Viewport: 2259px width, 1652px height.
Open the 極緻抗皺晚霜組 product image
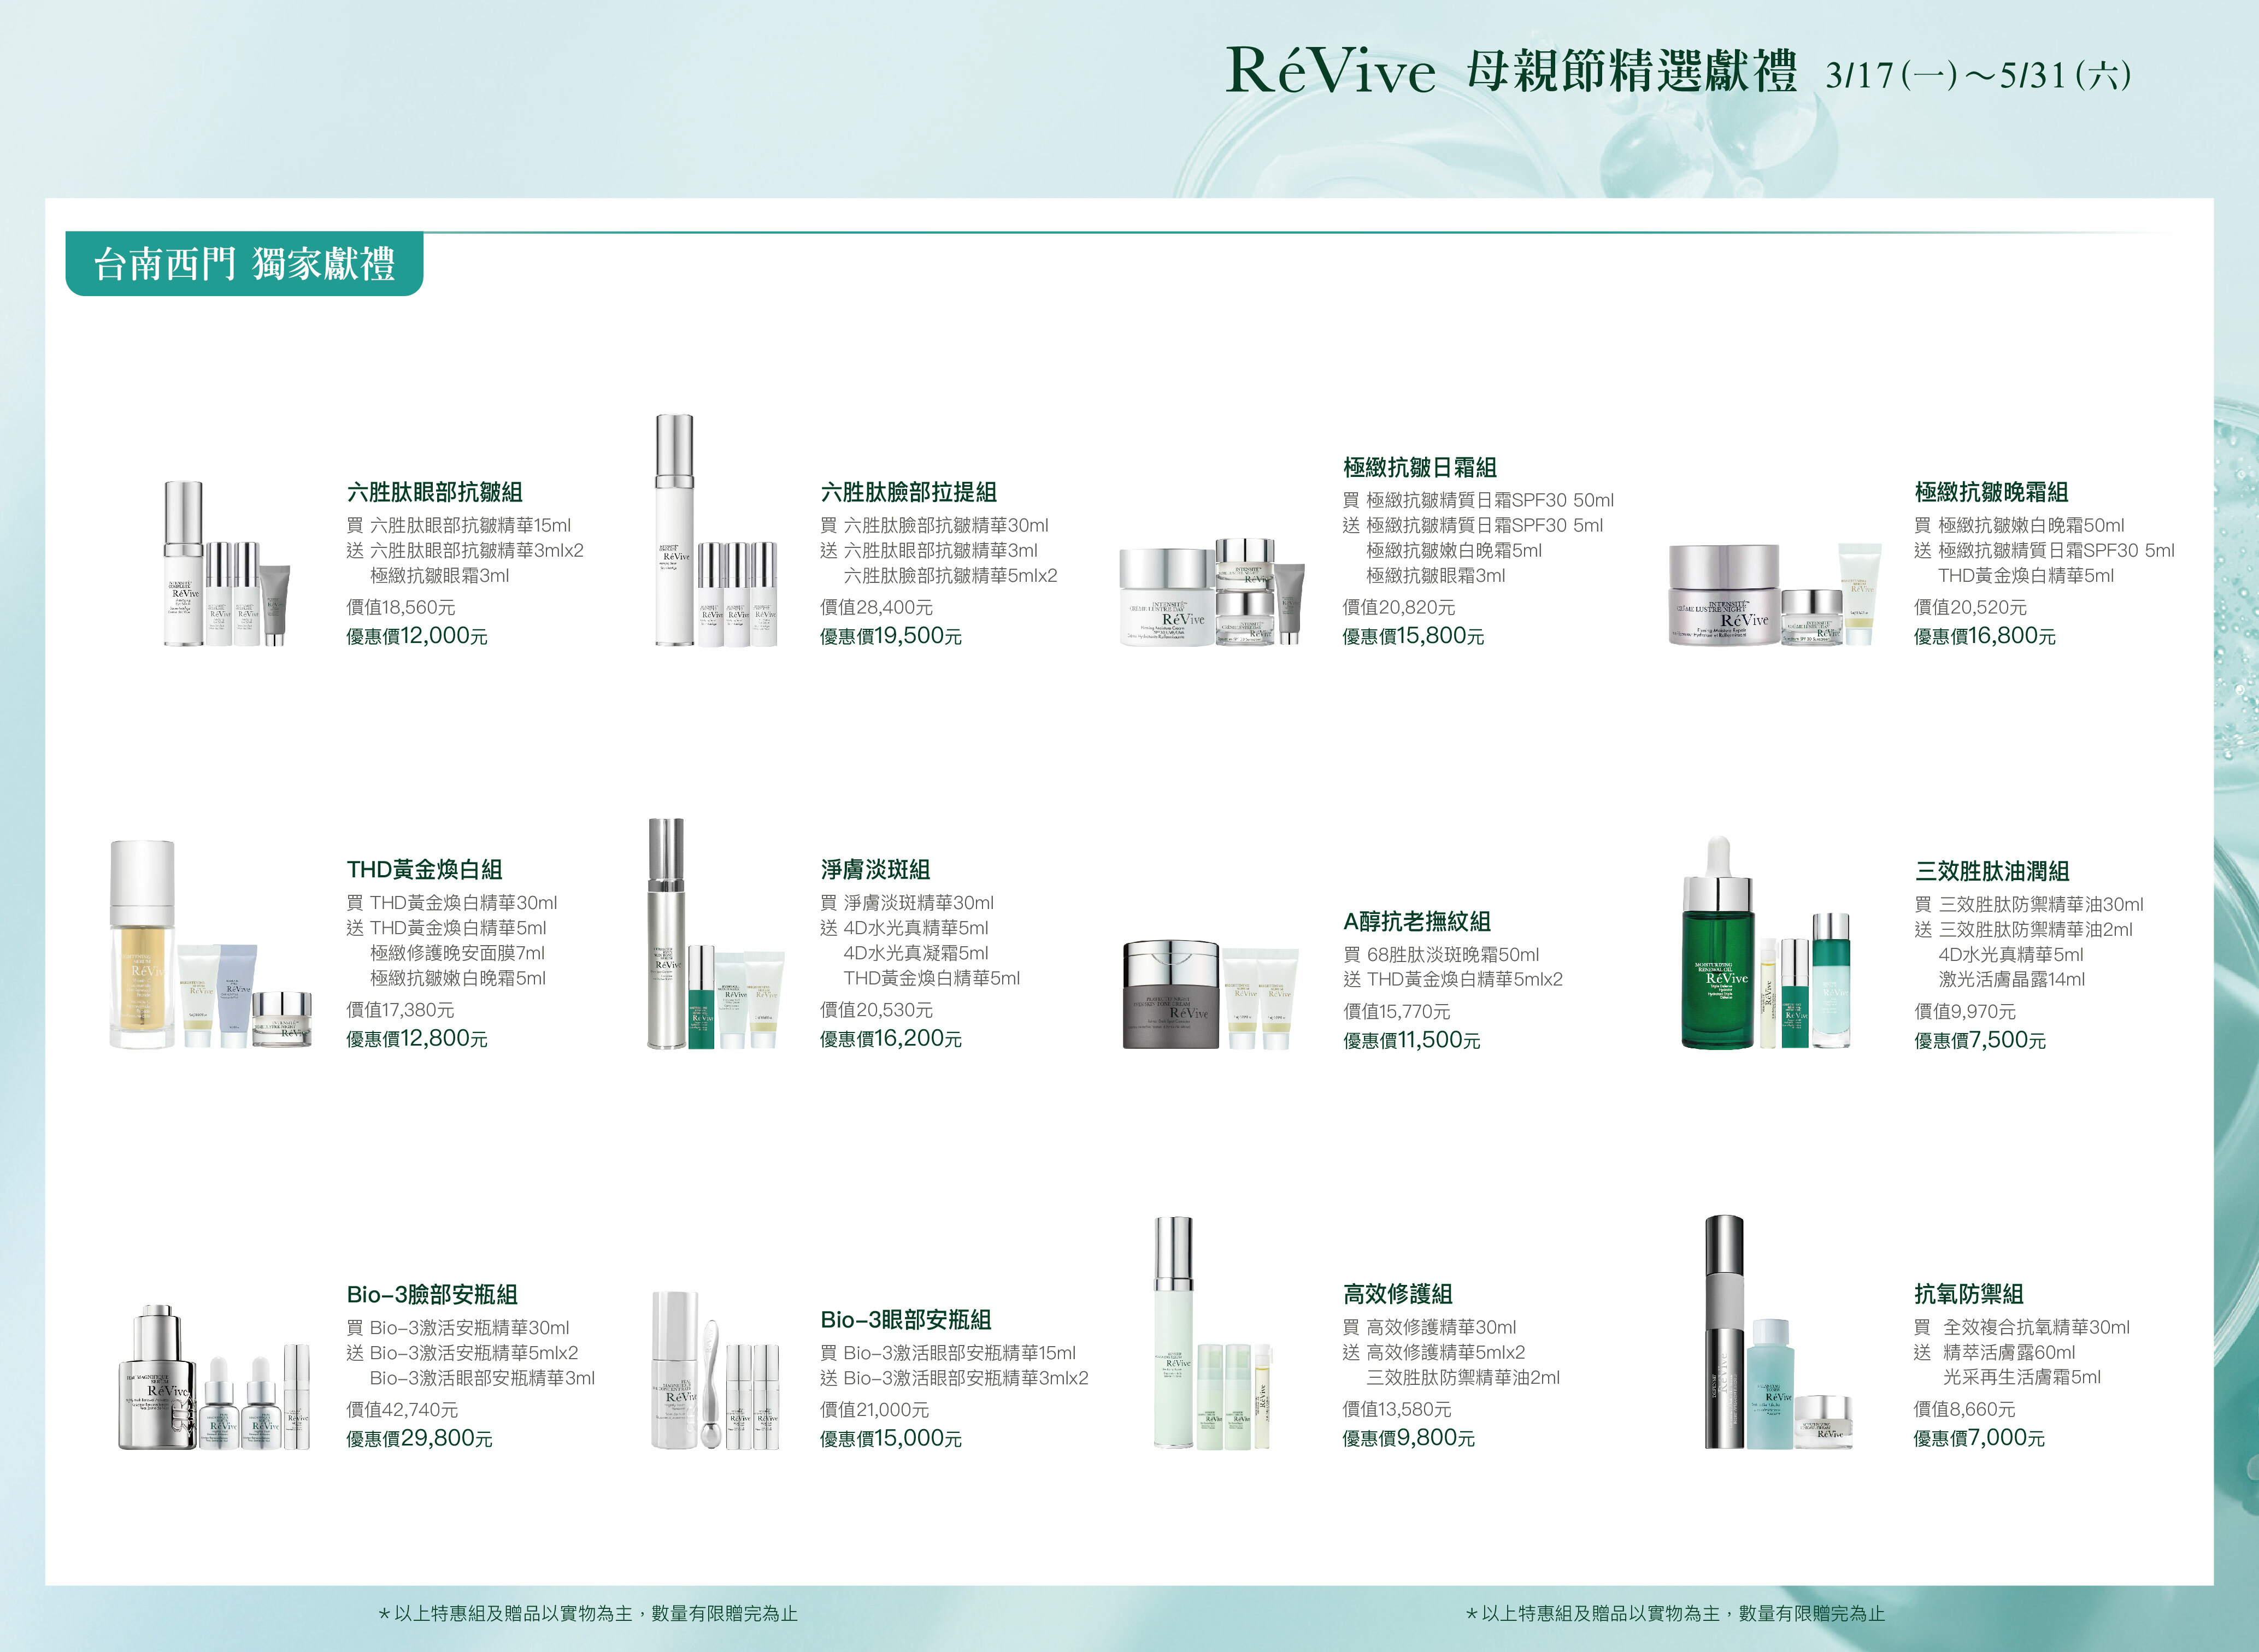(1775, 594)
